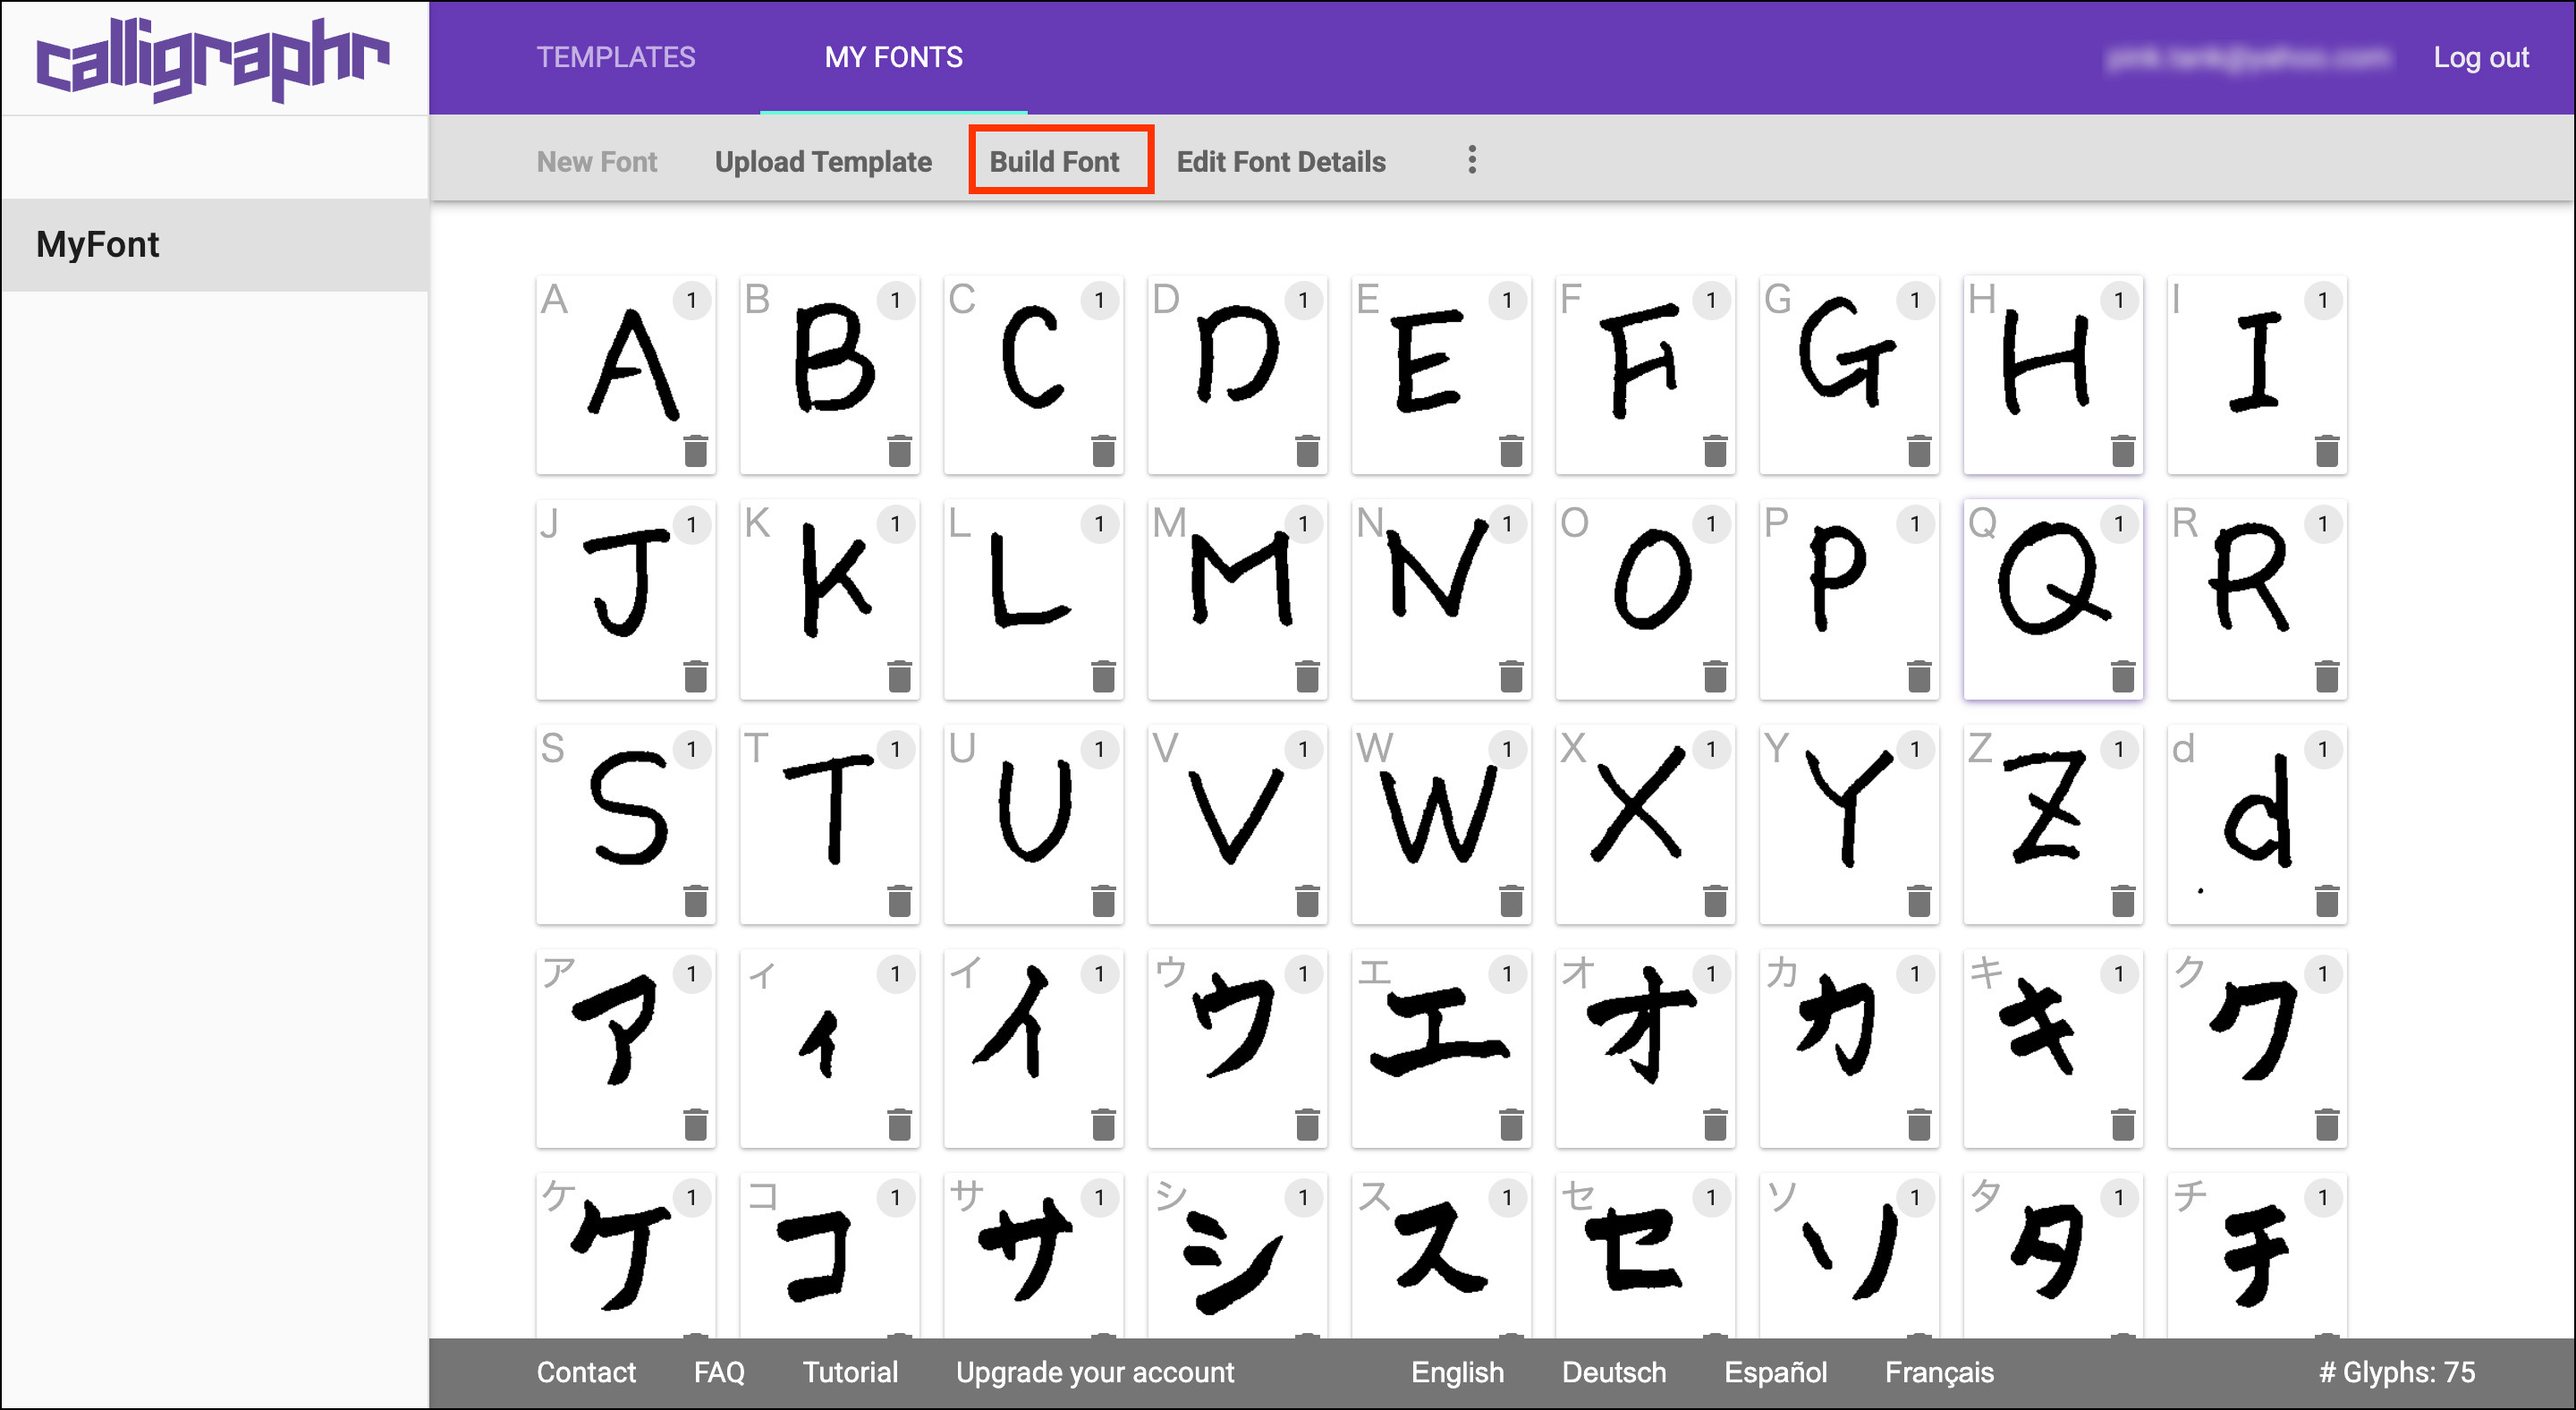Delete glyph A using its trash icon
Viewport: 2576px width, 1410px height.
(x=695, y=451)
